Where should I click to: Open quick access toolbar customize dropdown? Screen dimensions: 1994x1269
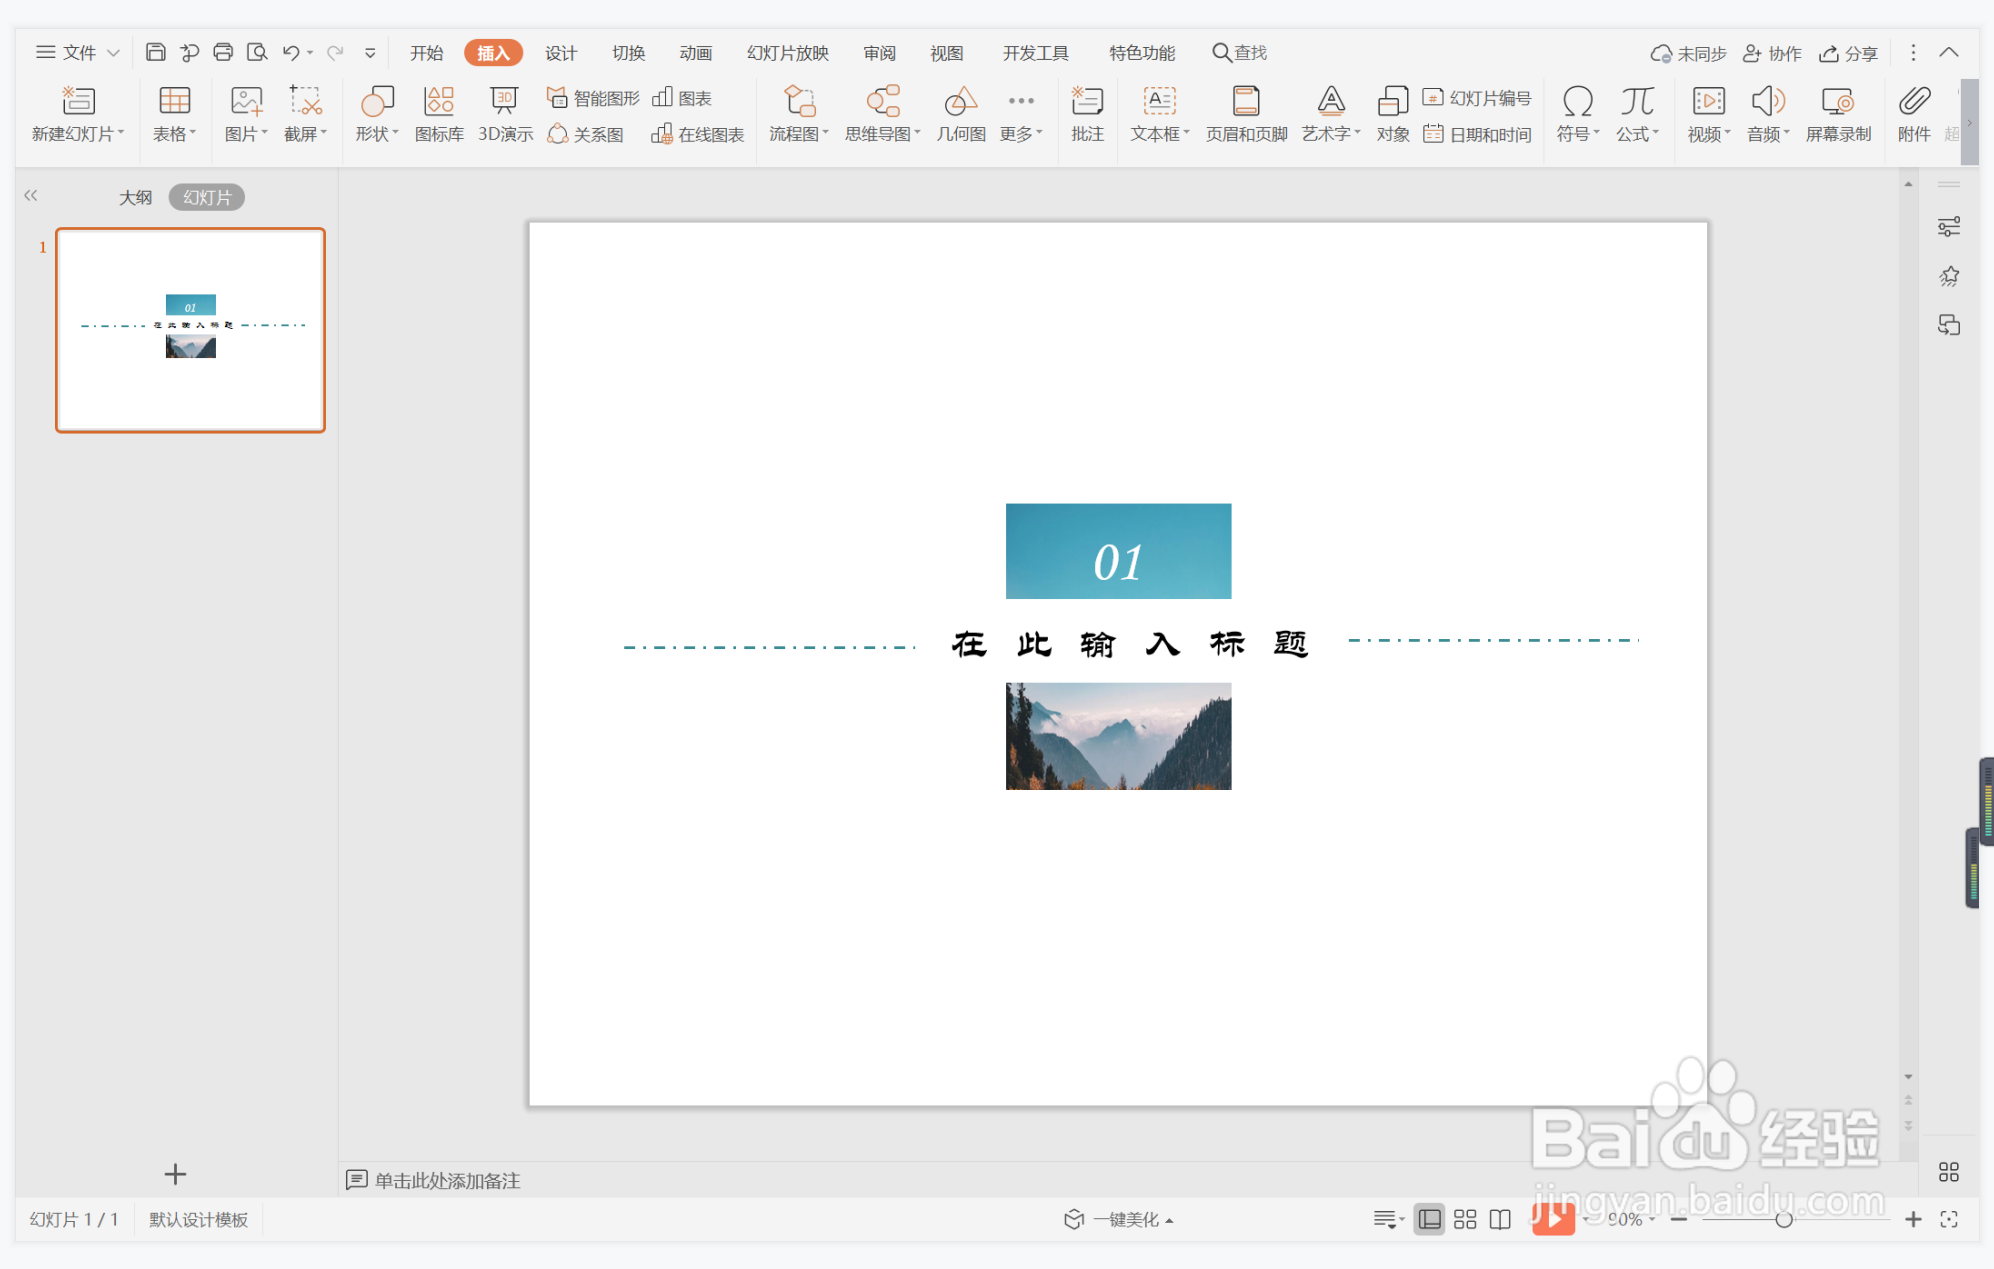pos(370,53)
